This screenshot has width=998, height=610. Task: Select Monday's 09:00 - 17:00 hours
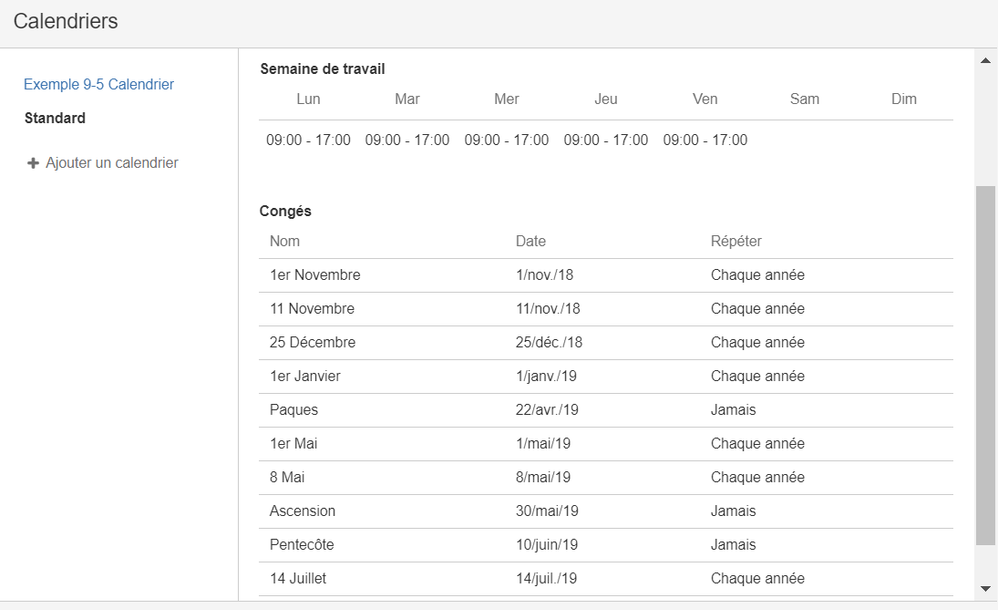pyautogui.click(x=308, y=140)
